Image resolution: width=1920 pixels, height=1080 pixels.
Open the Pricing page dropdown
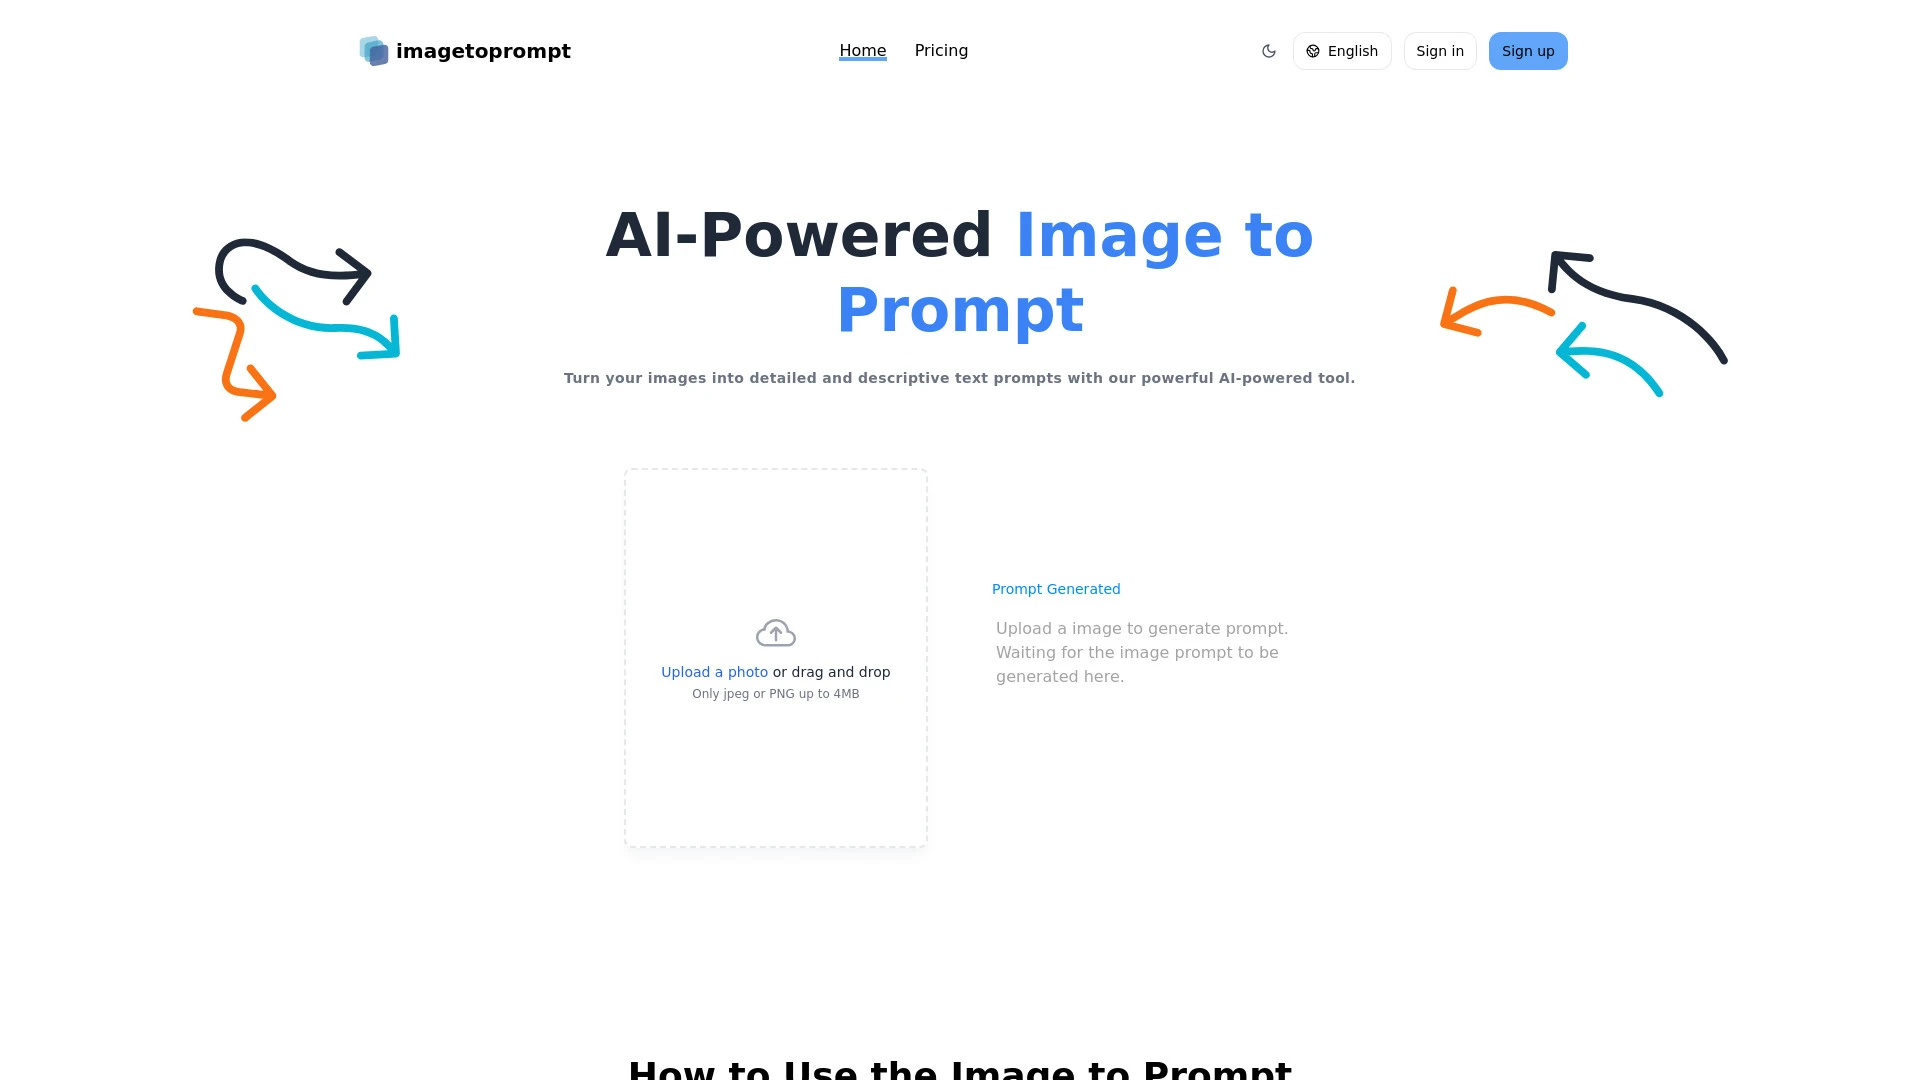point(940,50)
